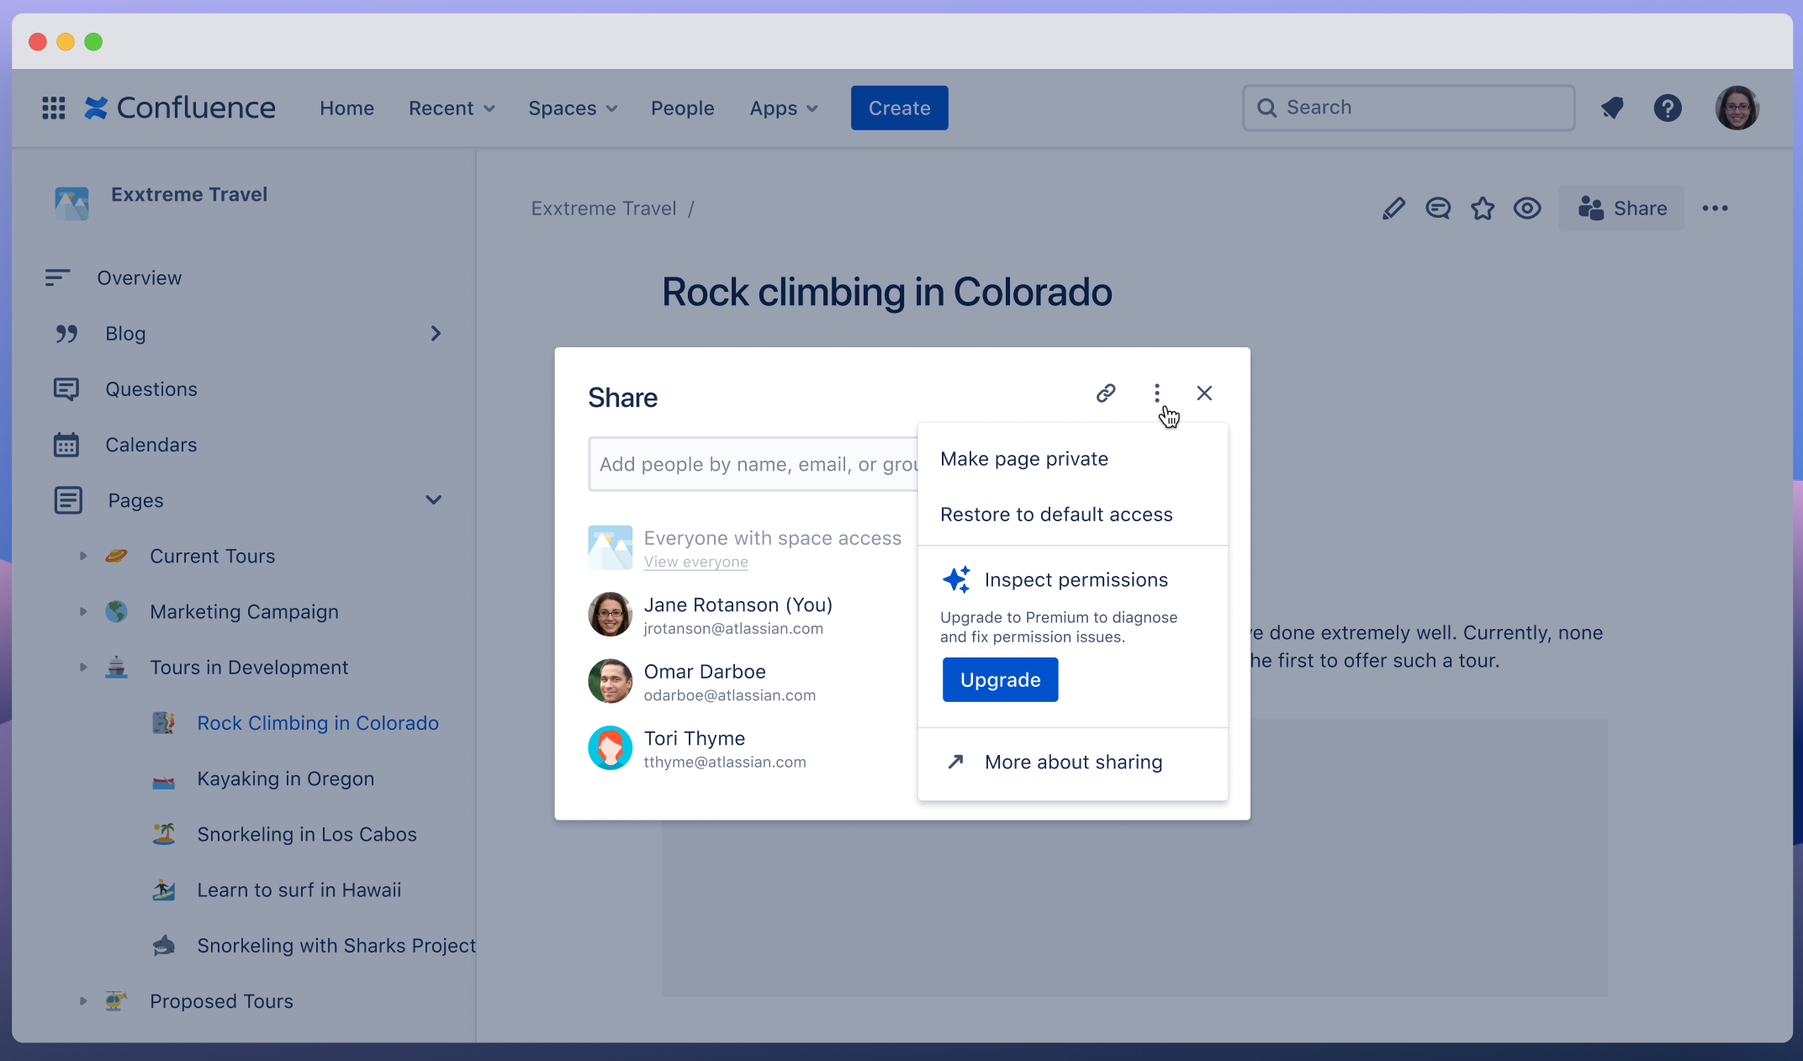Click Omar Darboe's avatar

610,681
